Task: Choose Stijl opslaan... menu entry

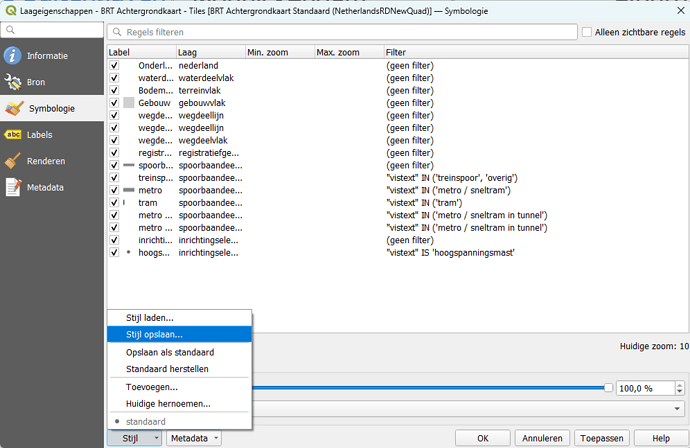Action: pos(180,334)
